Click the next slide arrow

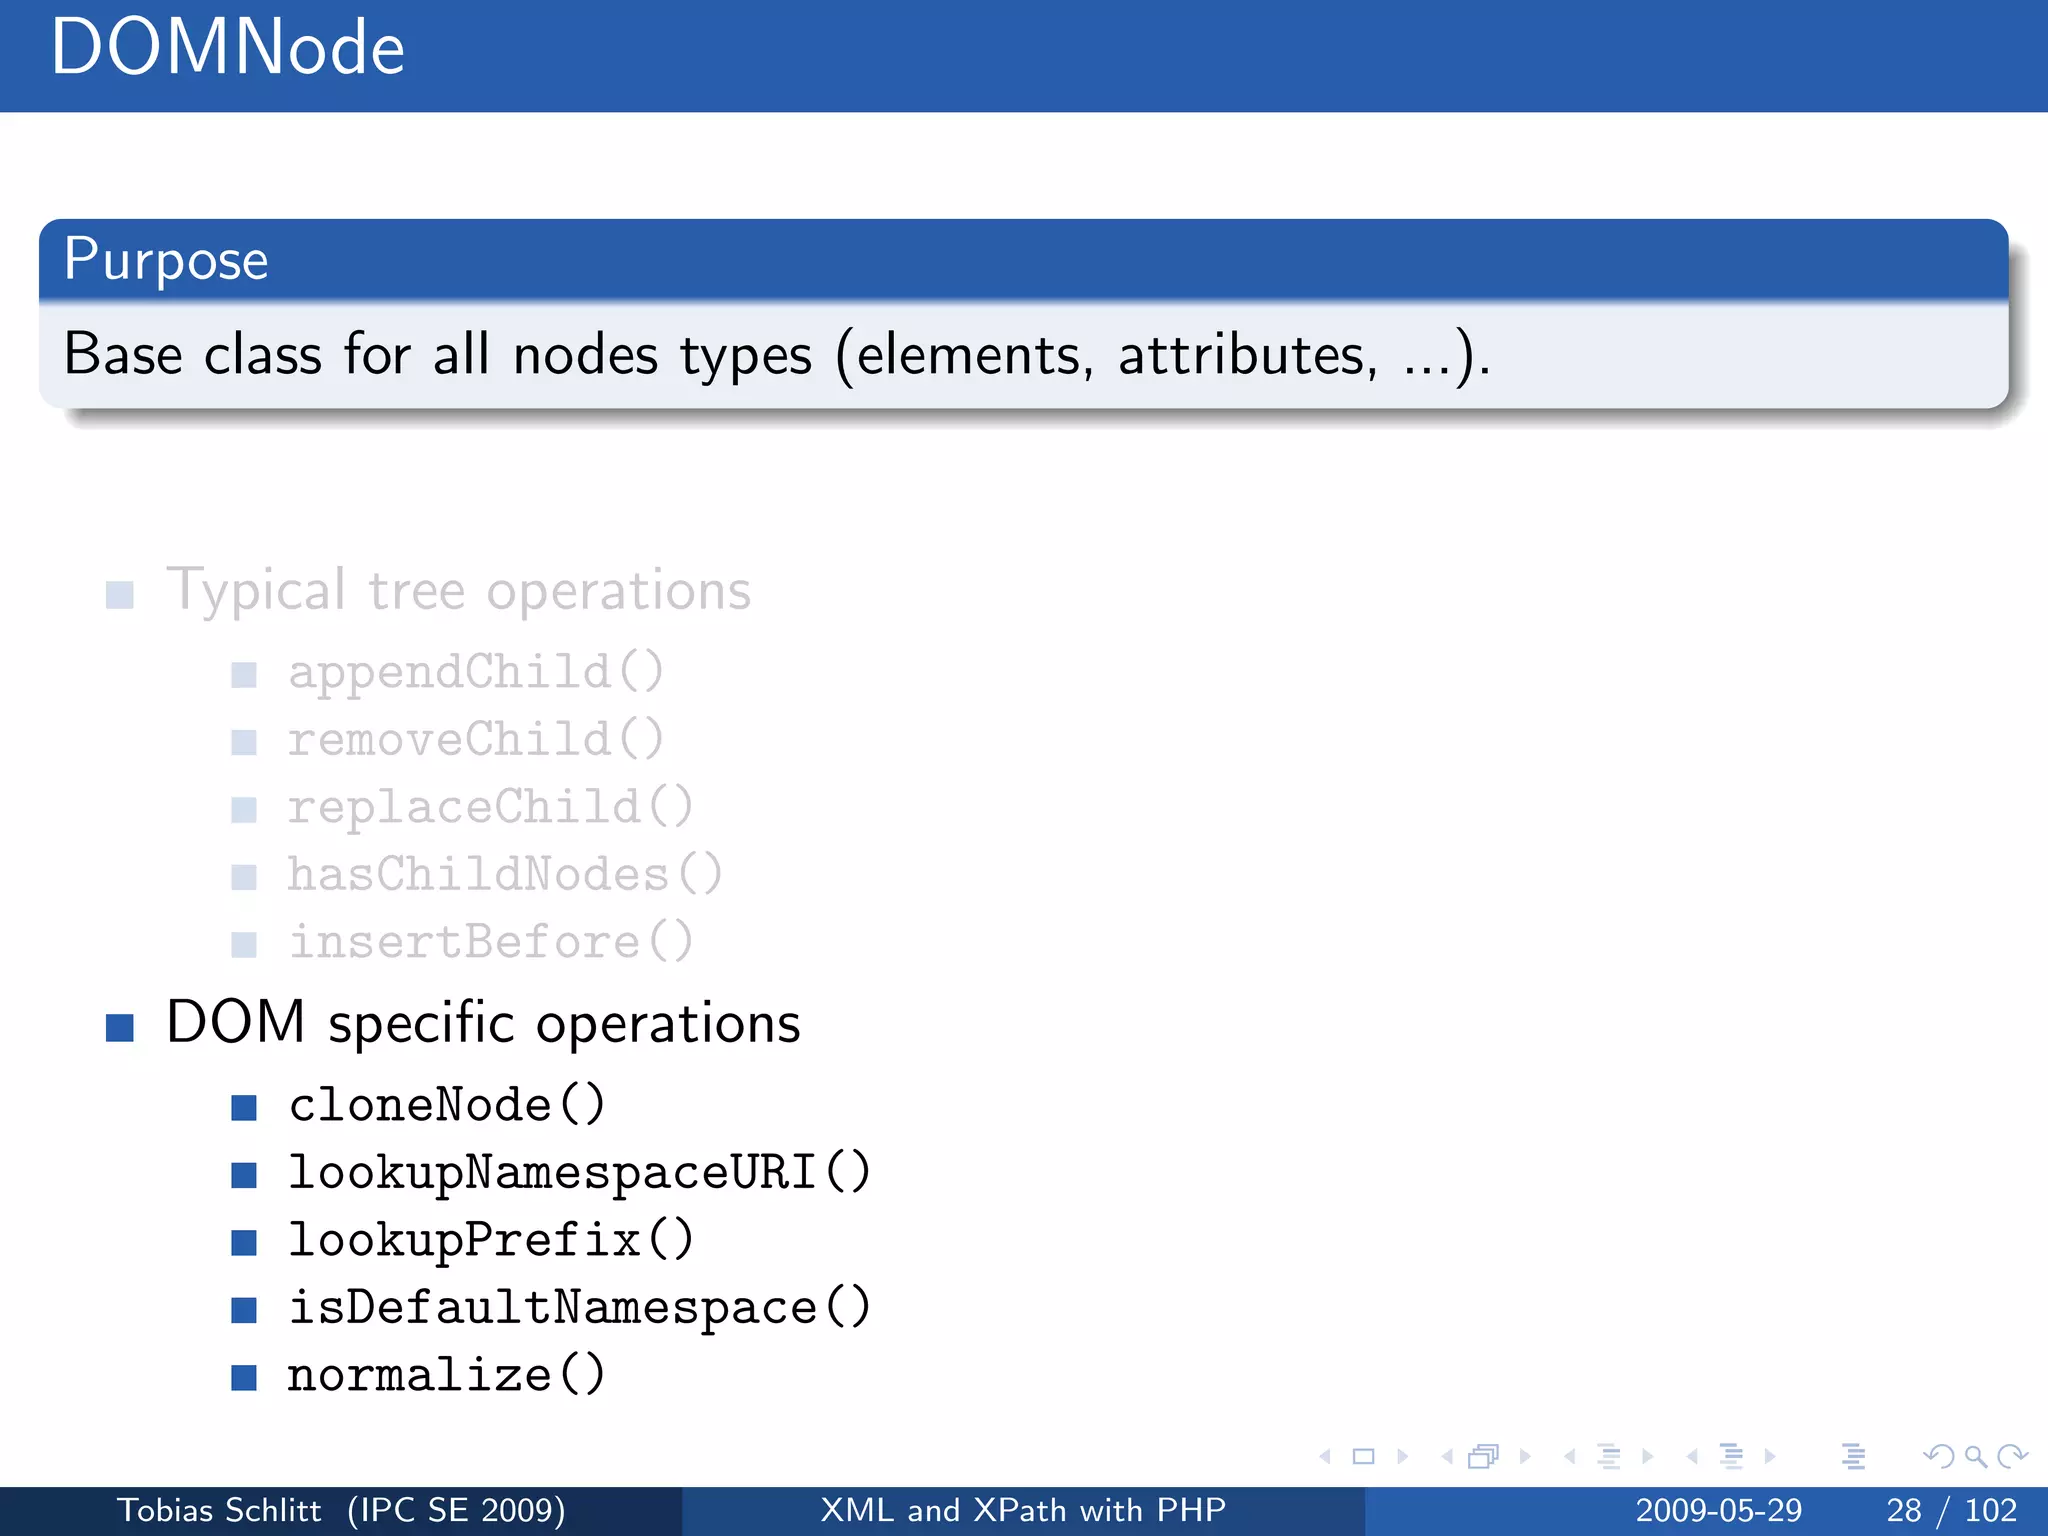(1402, 1457)
